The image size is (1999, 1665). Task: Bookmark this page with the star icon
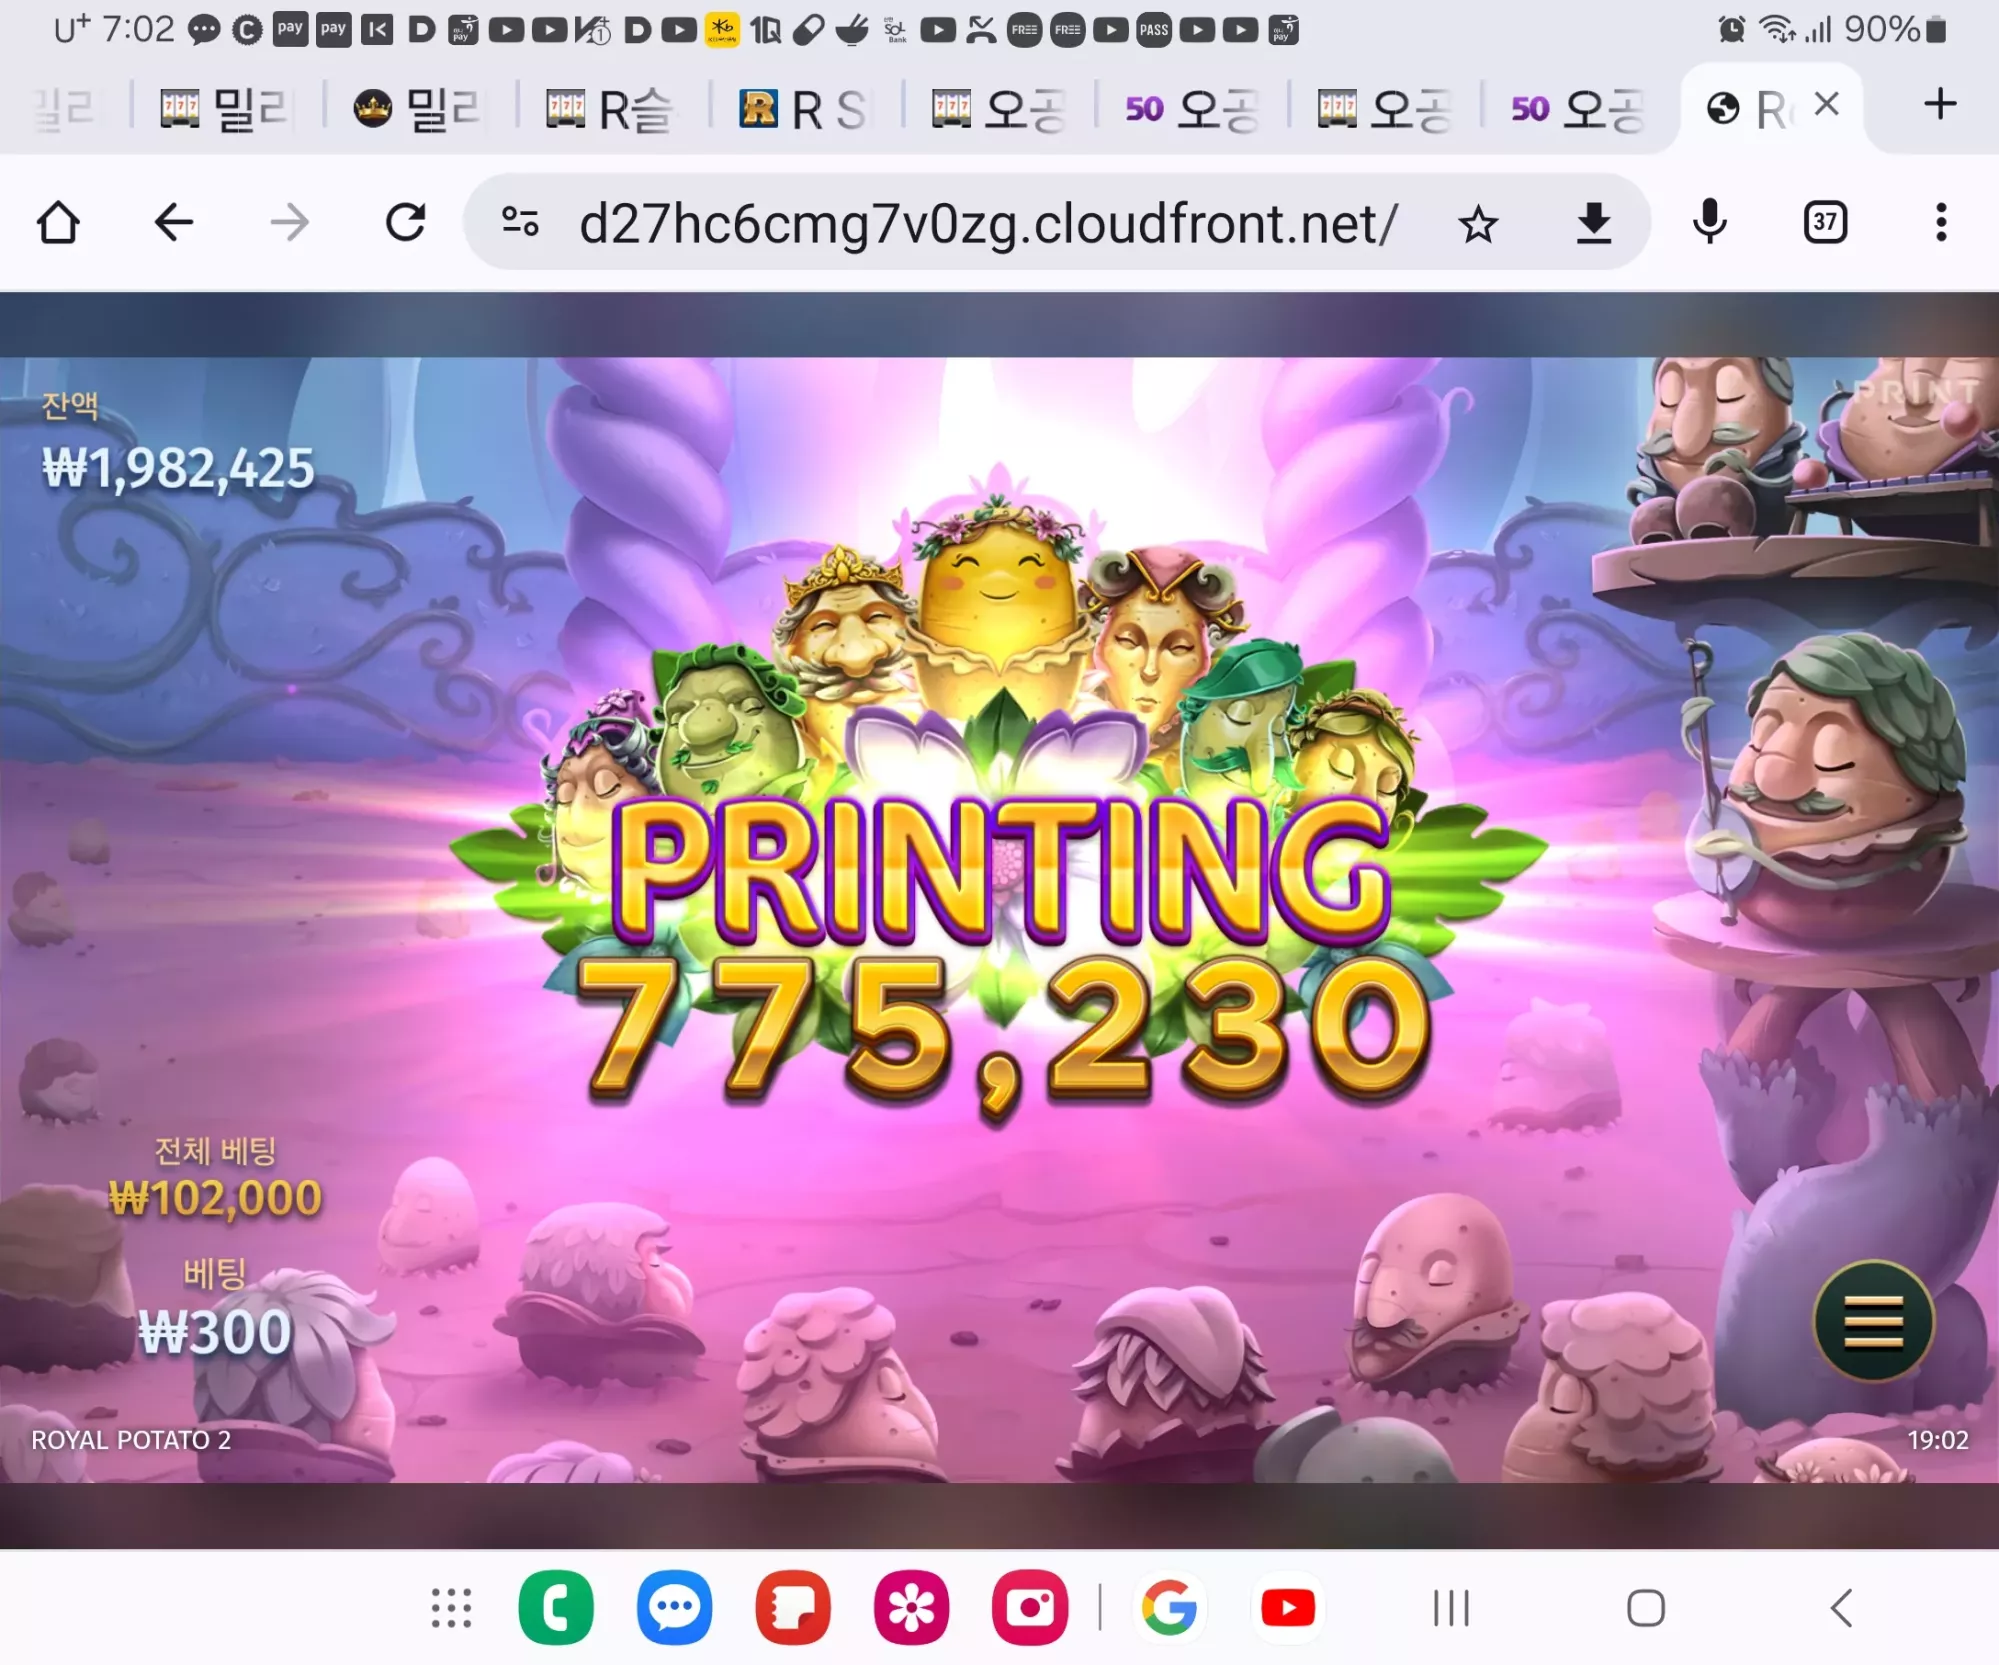(x=1478, y=224)
